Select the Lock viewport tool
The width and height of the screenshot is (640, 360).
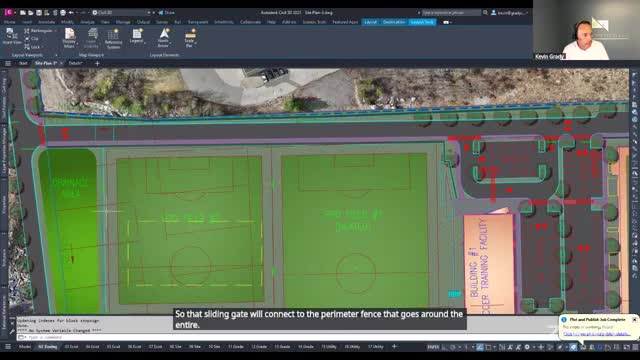click(32, 47)
